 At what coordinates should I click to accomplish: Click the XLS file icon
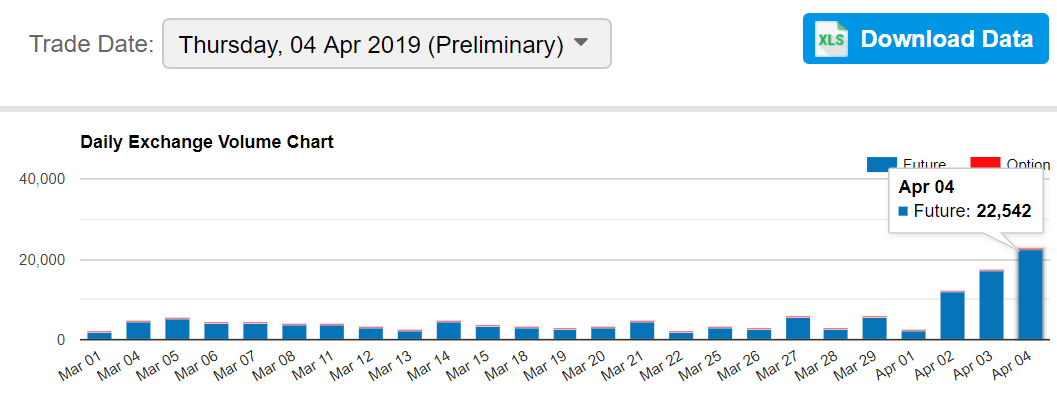(831, 39)
